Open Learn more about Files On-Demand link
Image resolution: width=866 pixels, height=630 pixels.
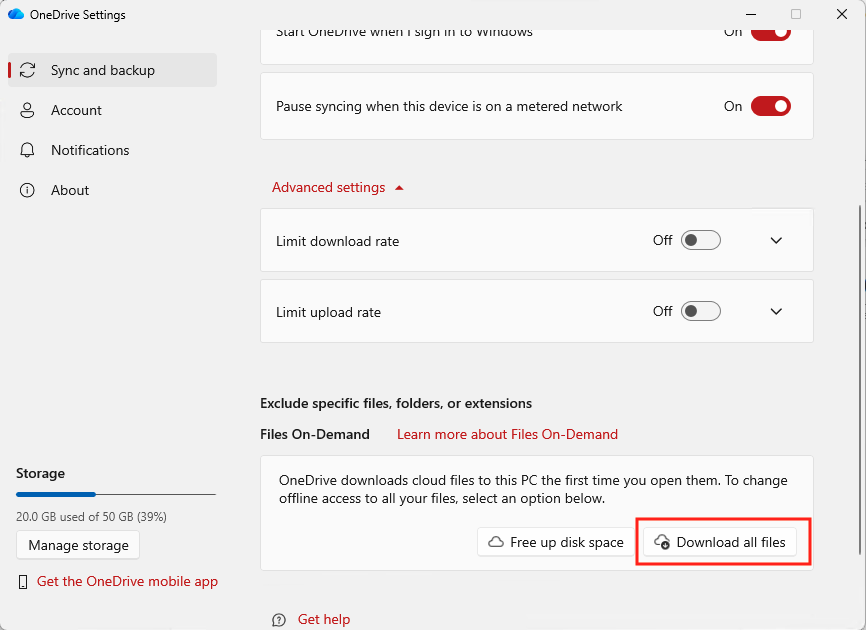coord(507,435)
